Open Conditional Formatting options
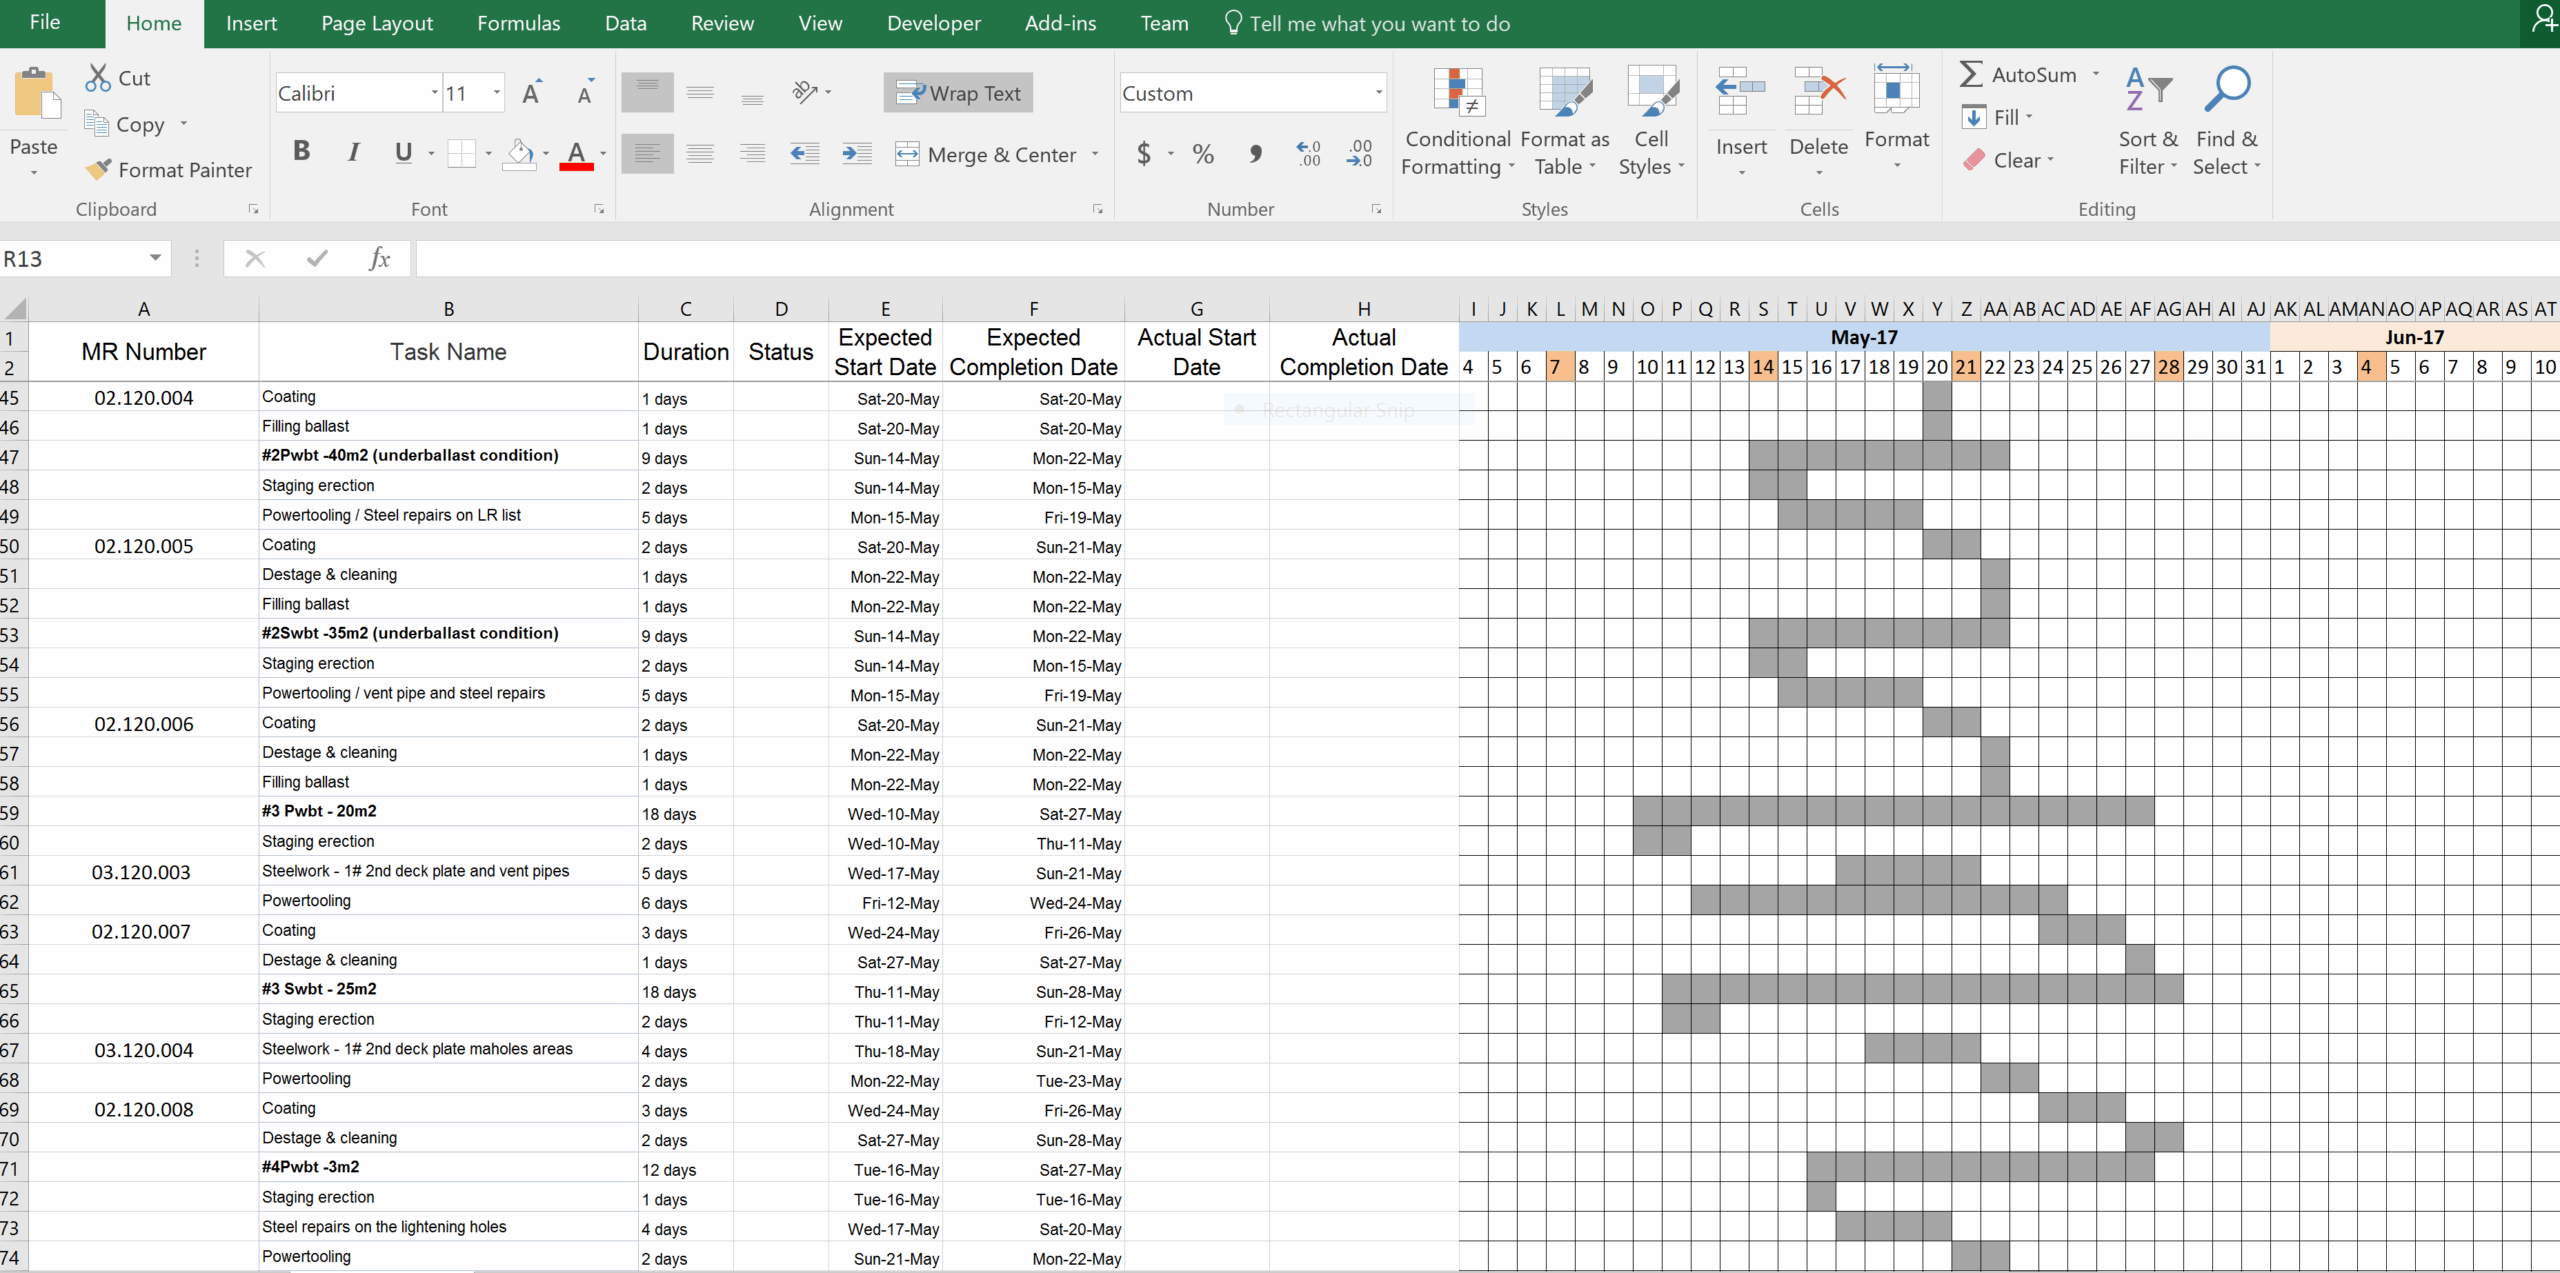Screen dimensions: 2560x1273 point(1456,120)
